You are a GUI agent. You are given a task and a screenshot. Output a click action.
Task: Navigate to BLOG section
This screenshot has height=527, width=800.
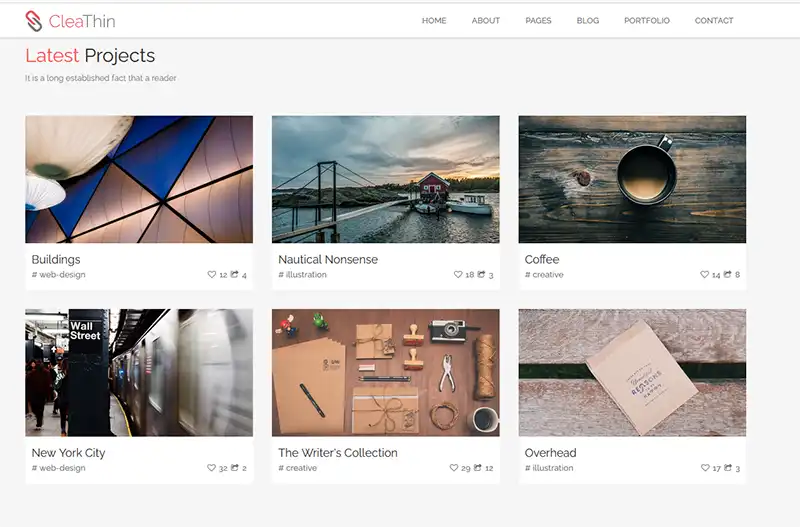(x=588, y=21)
